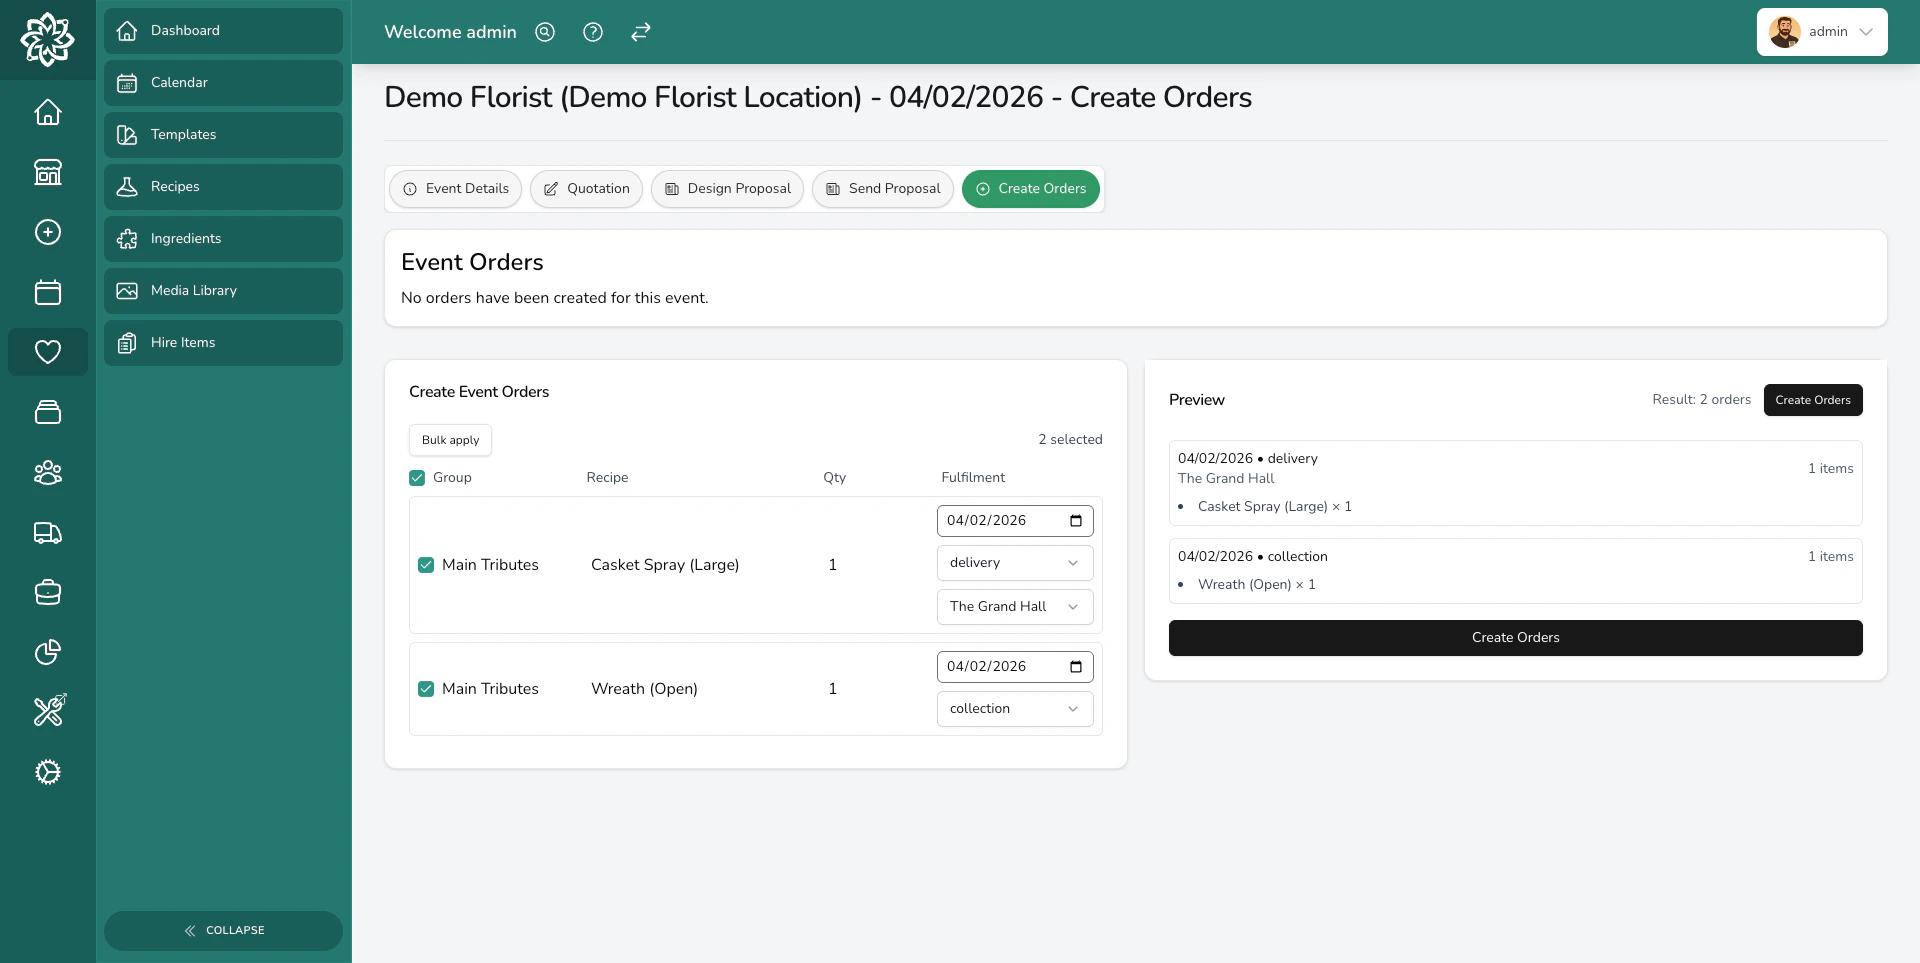Expand the collection dropdown for Wreath (Open)
1920x963 pixels.
[1014, 708]
